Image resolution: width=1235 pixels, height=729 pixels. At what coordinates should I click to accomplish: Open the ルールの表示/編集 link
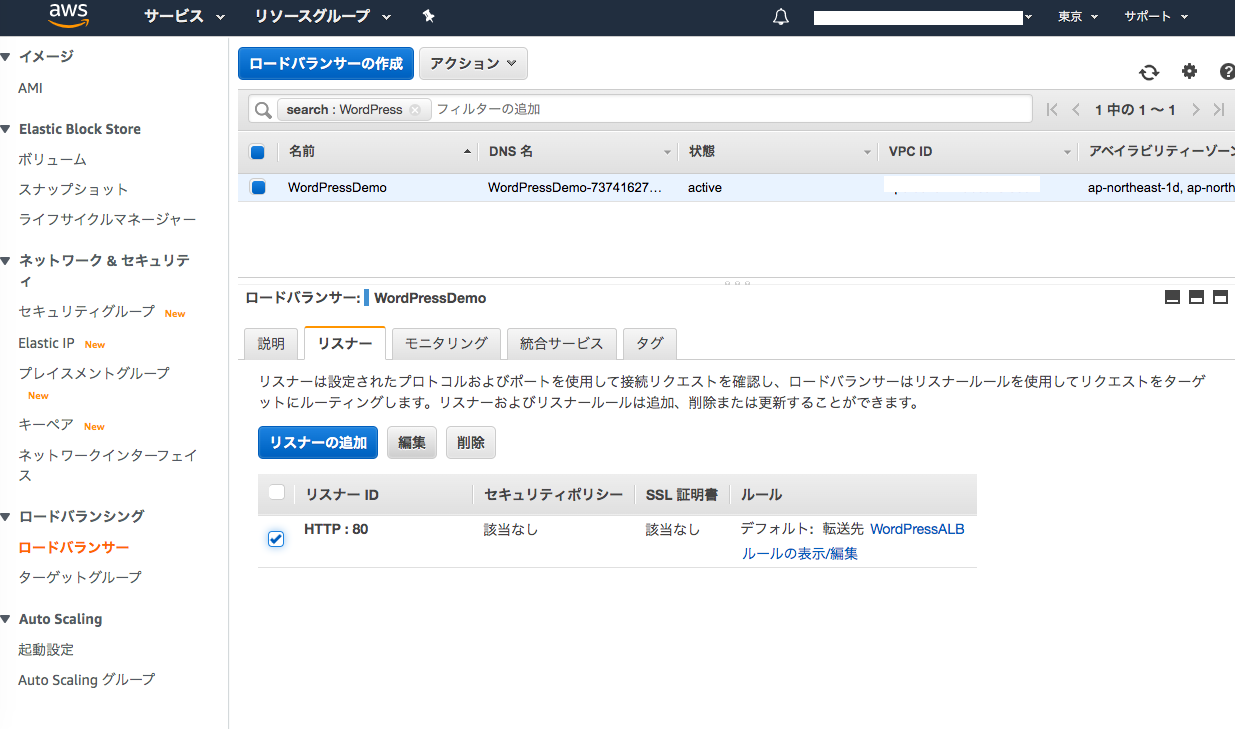click(799, 553)
